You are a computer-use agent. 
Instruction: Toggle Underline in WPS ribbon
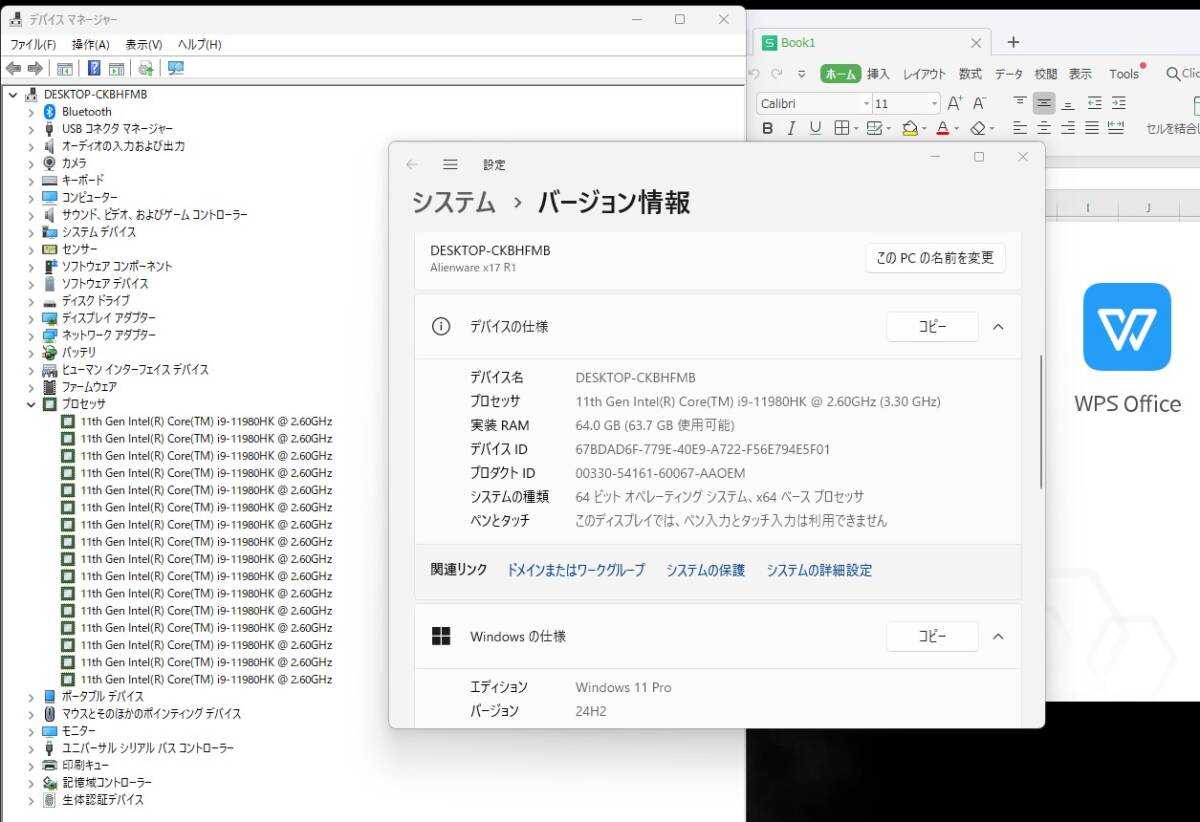point(815,128)
